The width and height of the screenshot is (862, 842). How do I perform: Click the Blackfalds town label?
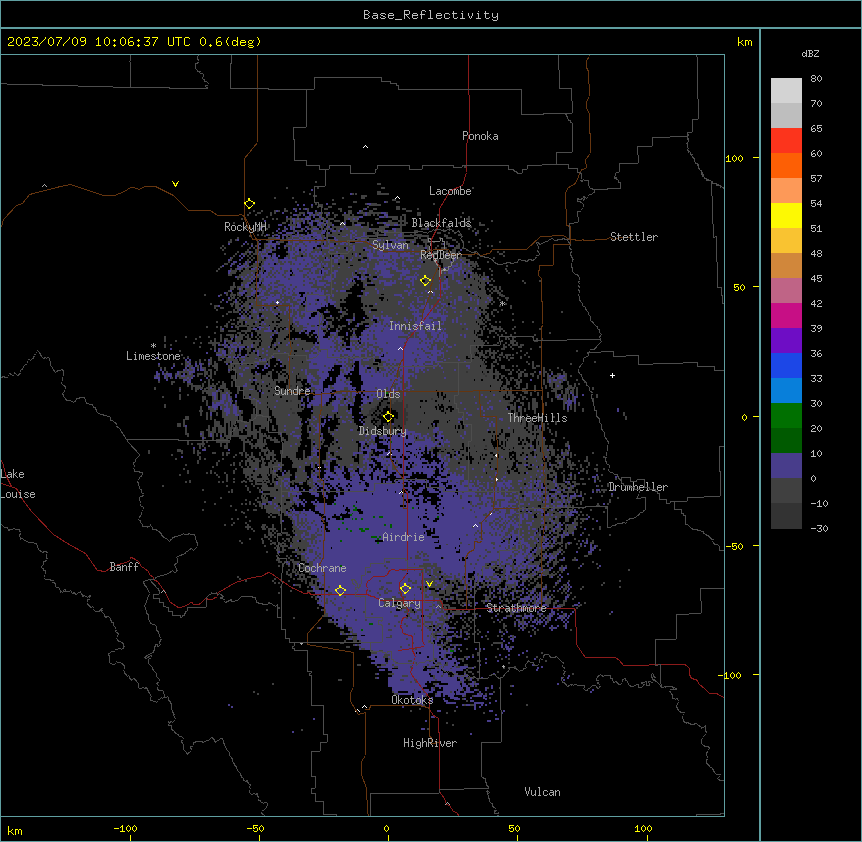pos(441,223)
